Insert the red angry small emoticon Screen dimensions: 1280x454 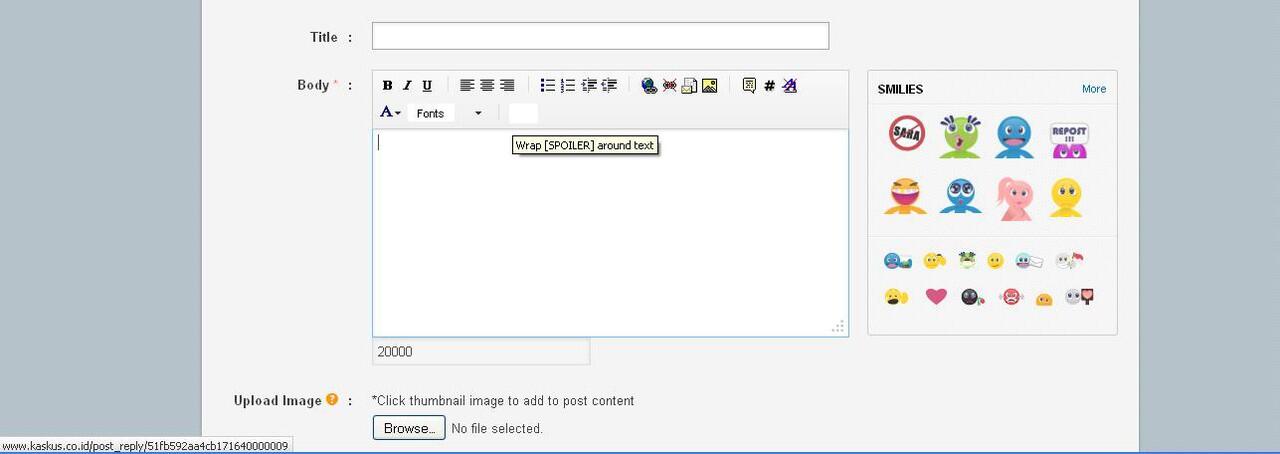click(1011, 297)
